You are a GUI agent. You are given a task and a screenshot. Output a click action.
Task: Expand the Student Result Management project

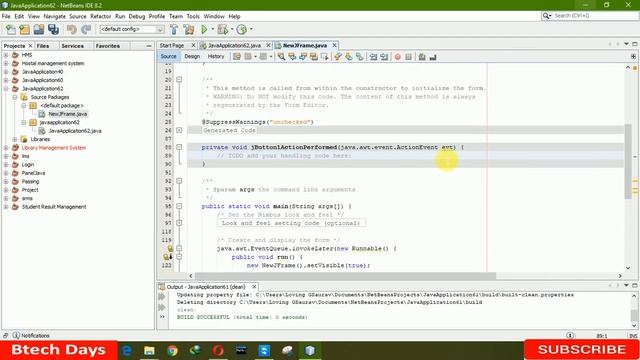[6, 207]
